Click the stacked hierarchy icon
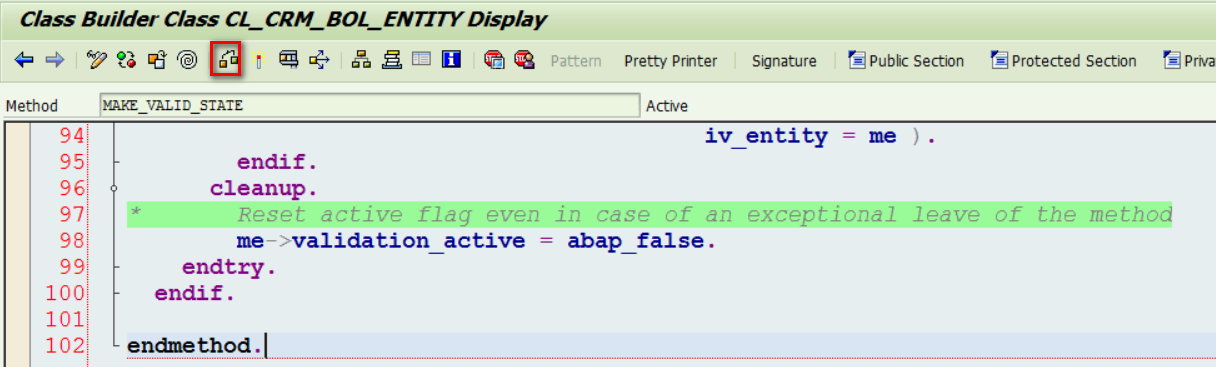1216x367 pixels. point(391,60)
